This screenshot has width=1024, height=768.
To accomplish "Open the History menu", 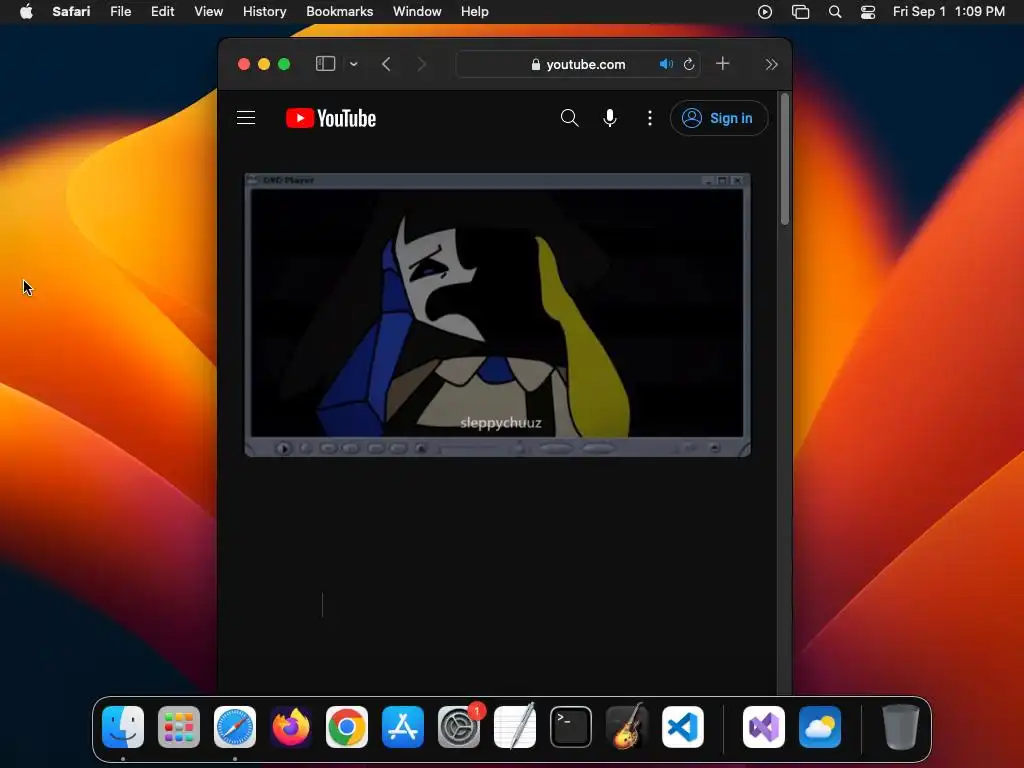I will point(264,11).
